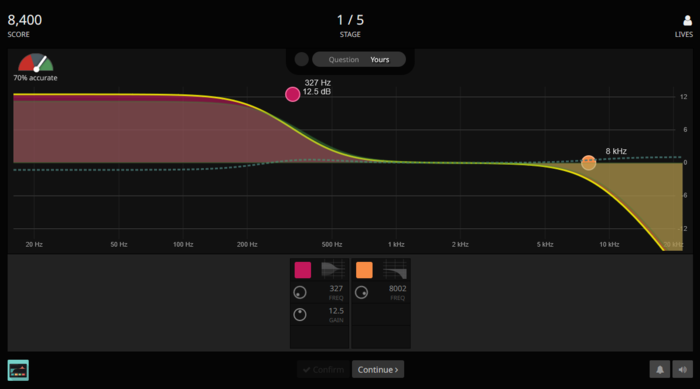700x389 pixels.
Task: Click the greyed-out Confirm button
Action: click(x=324, y=369)
